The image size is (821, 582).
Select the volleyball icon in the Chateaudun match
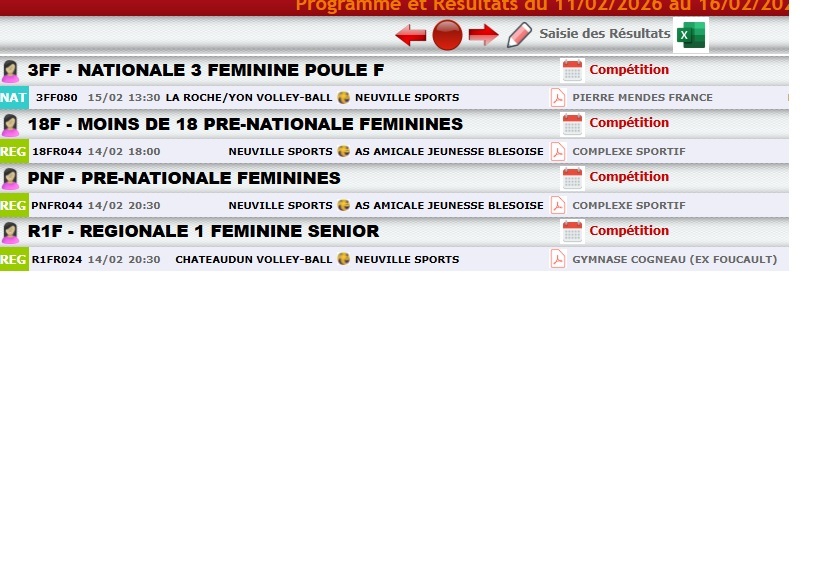click(343, 260)
